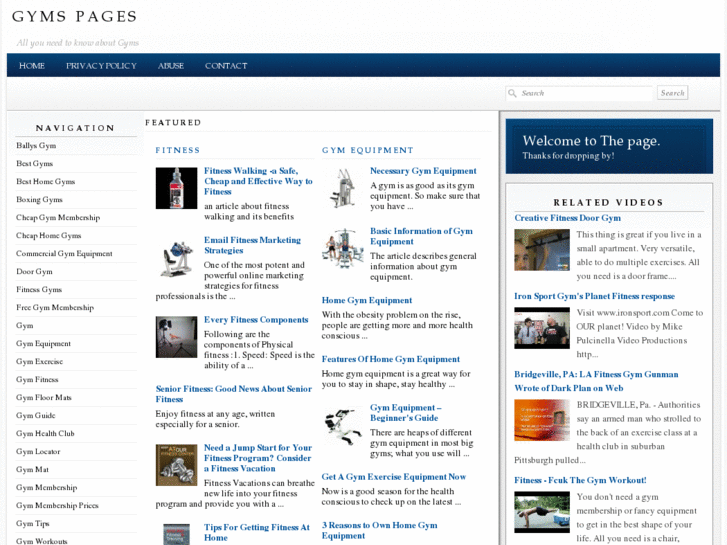727x545 pixels.
Task: Go to Best Home Gyms
Action: [45, 182]
